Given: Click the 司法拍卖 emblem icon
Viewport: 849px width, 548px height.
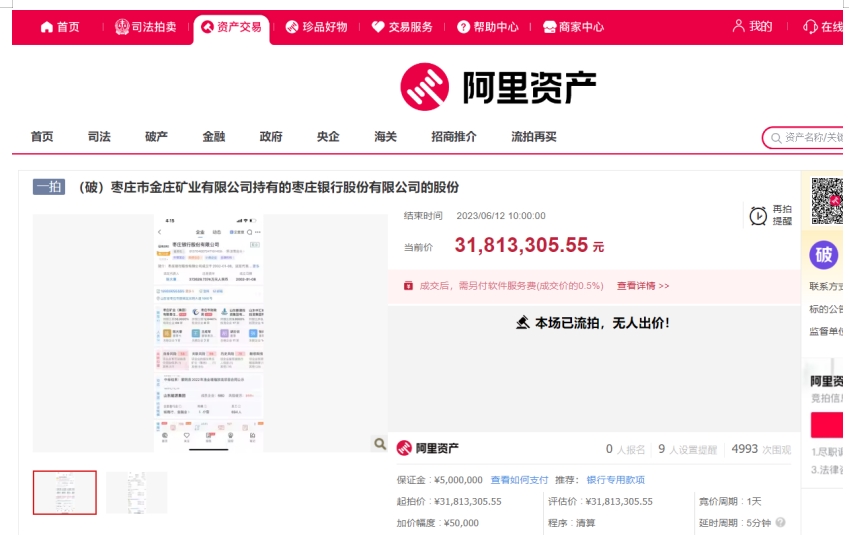Looking at the screenshot, I should (122, 27).
